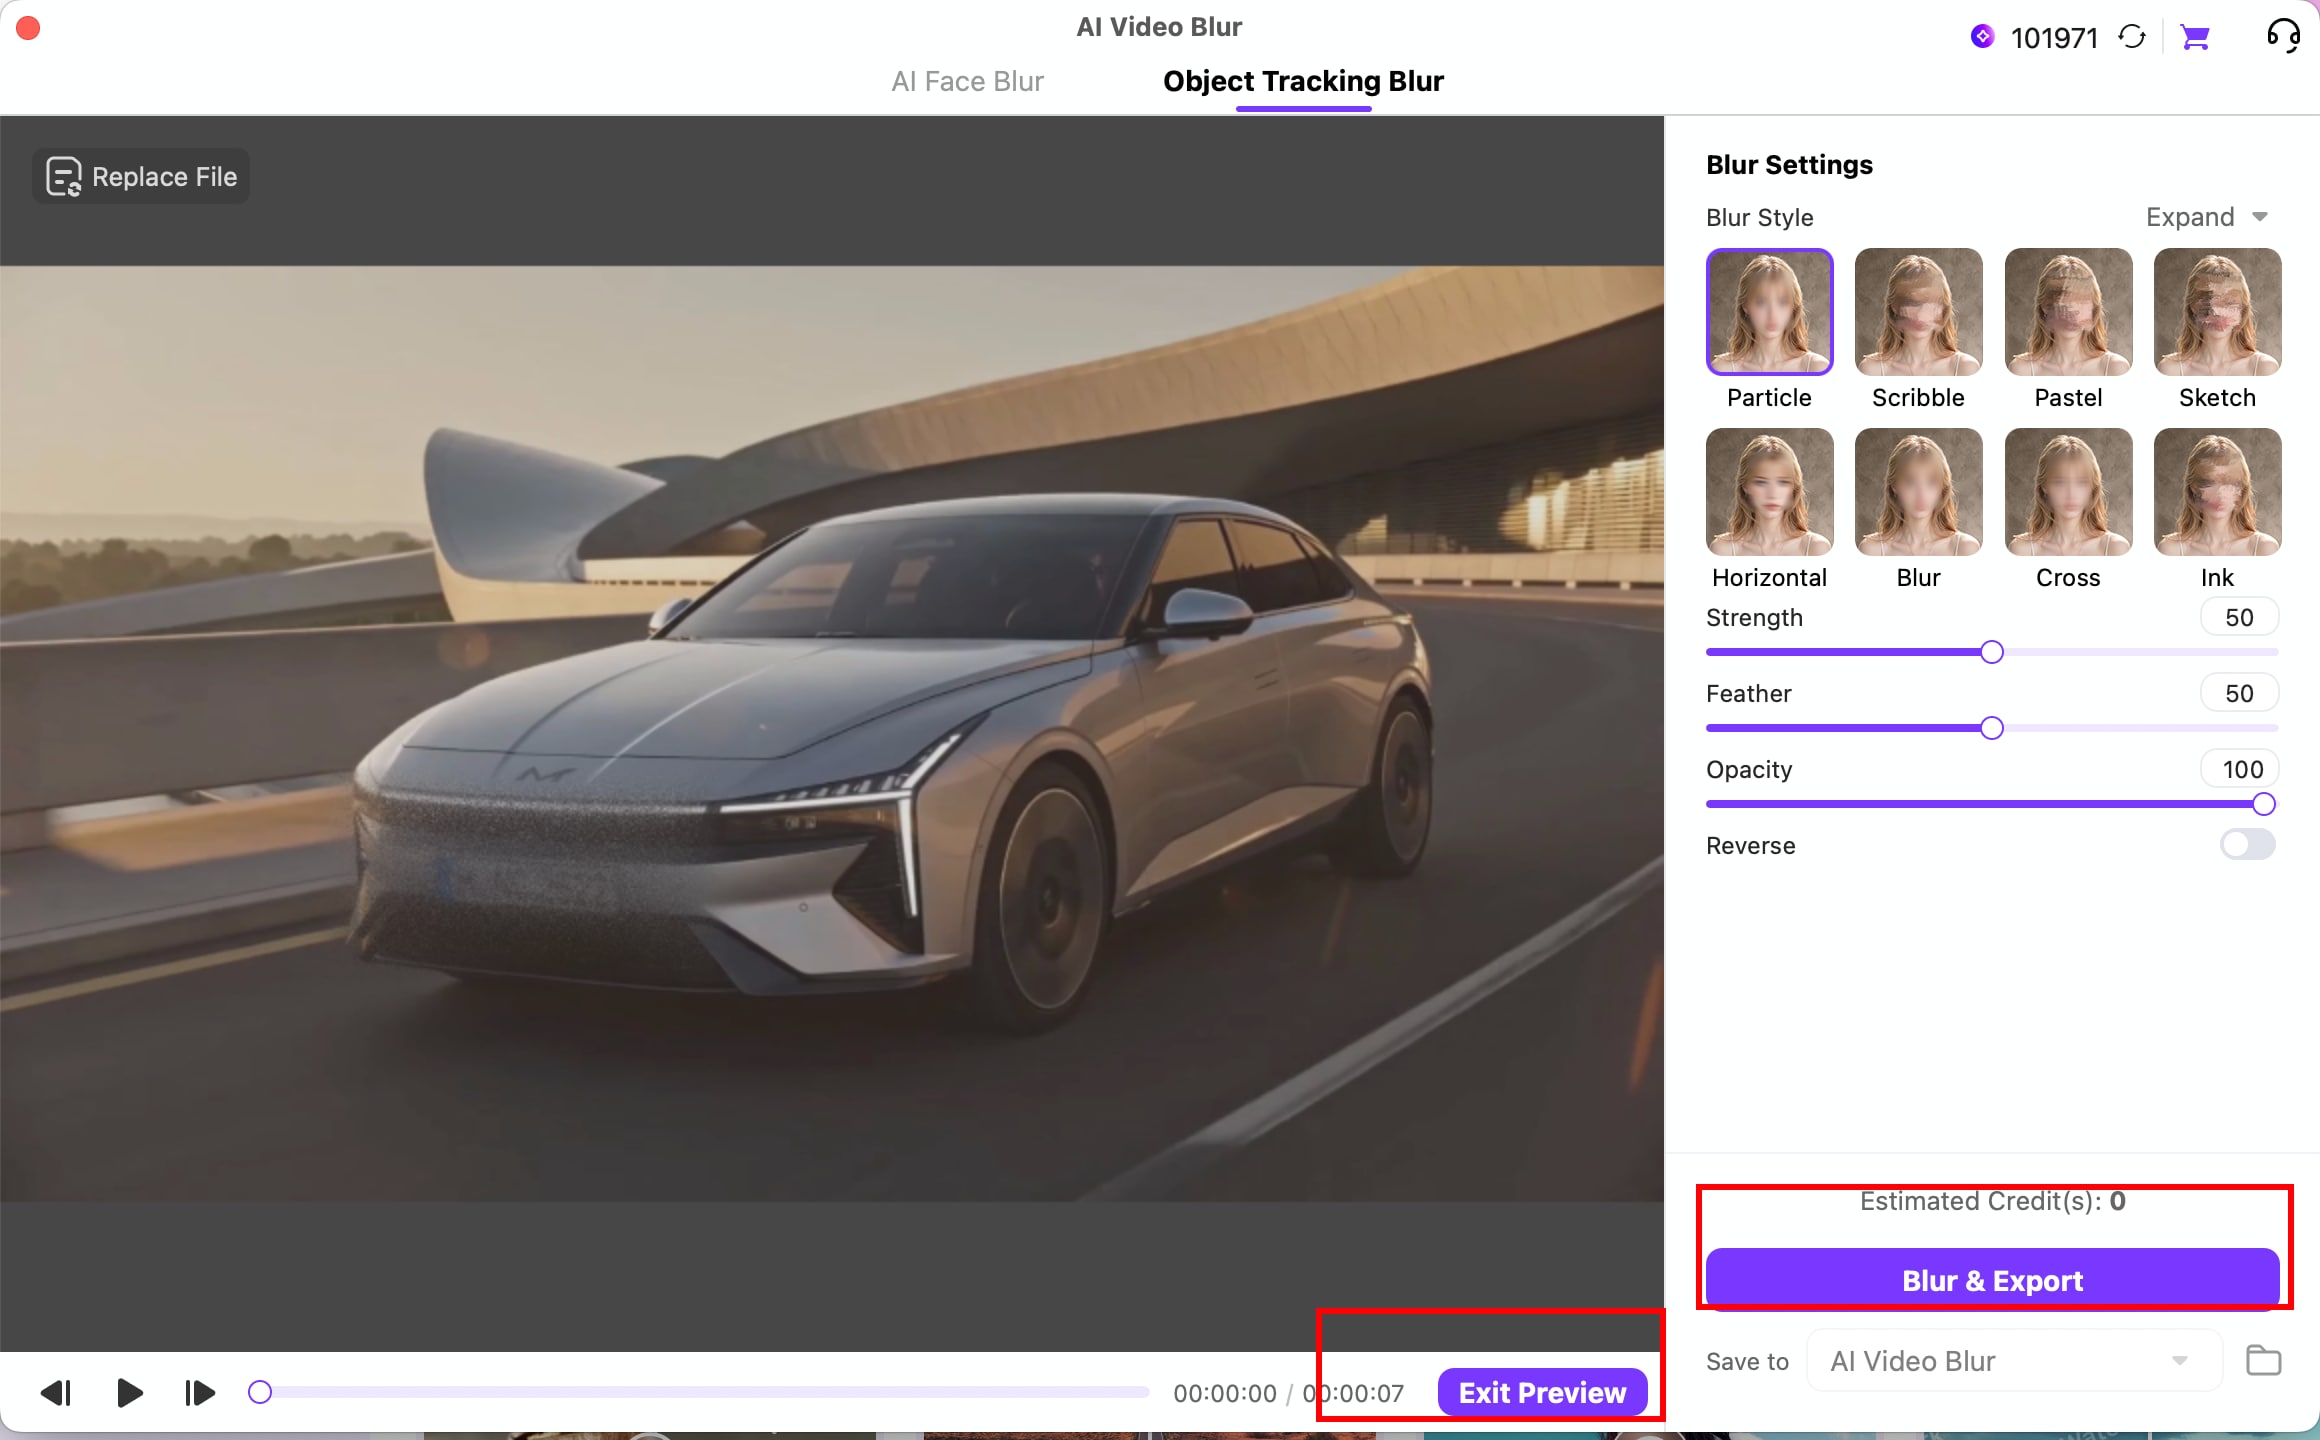Screen dimensions: 2320x1440
Task: Refresh the credits balance
Action: 2132,38
